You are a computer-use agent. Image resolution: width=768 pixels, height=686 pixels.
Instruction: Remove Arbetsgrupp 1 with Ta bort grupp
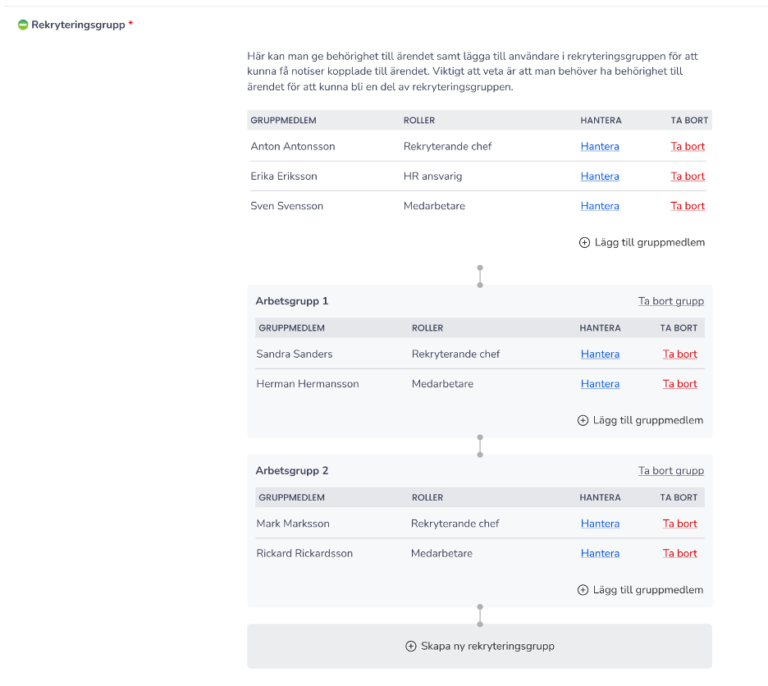[x=671, y=301]
